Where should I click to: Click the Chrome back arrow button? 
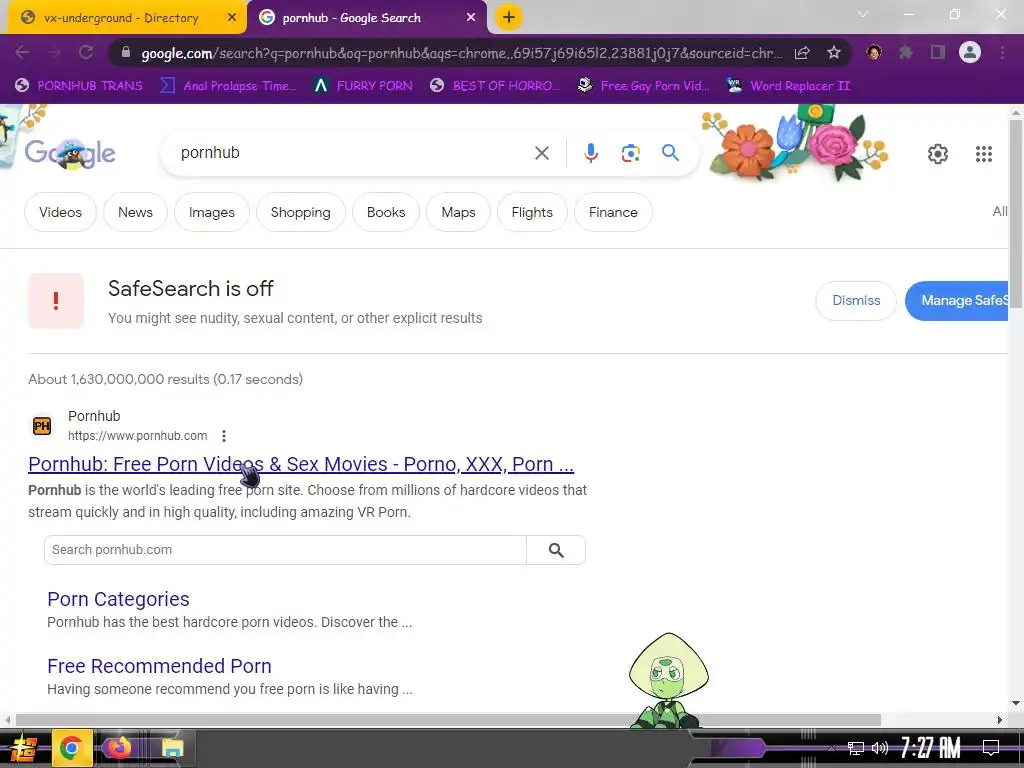click(x=22, y=53)
